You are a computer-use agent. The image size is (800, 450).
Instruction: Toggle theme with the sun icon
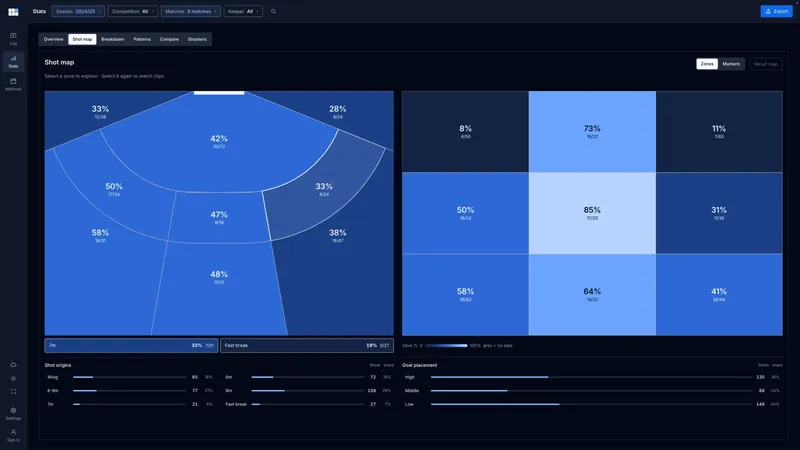(13, 379)
